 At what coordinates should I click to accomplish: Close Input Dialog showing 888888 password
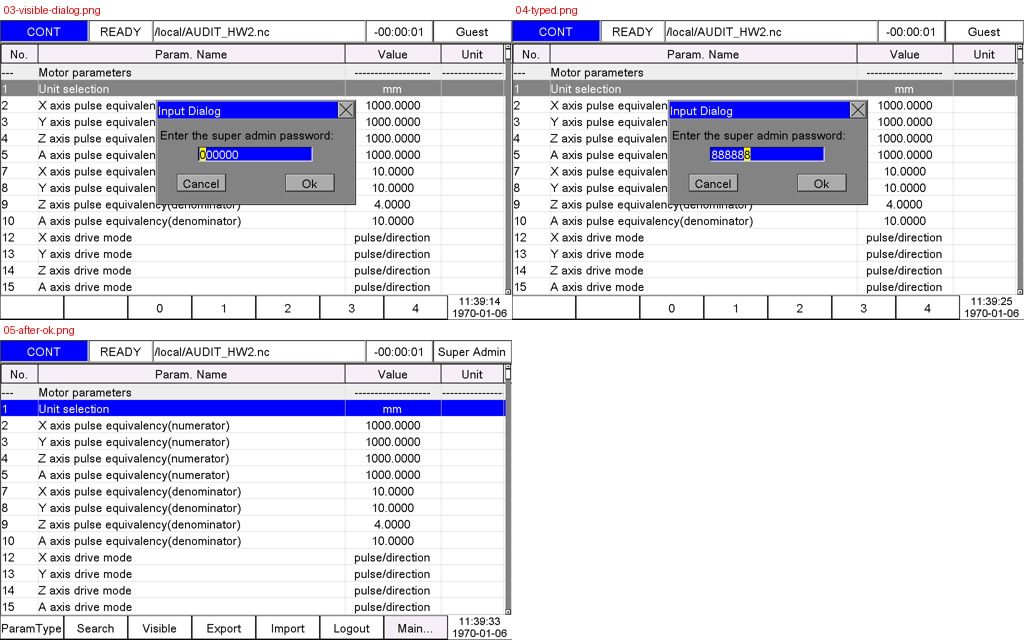pyautogui.click(x=858, y=110)
